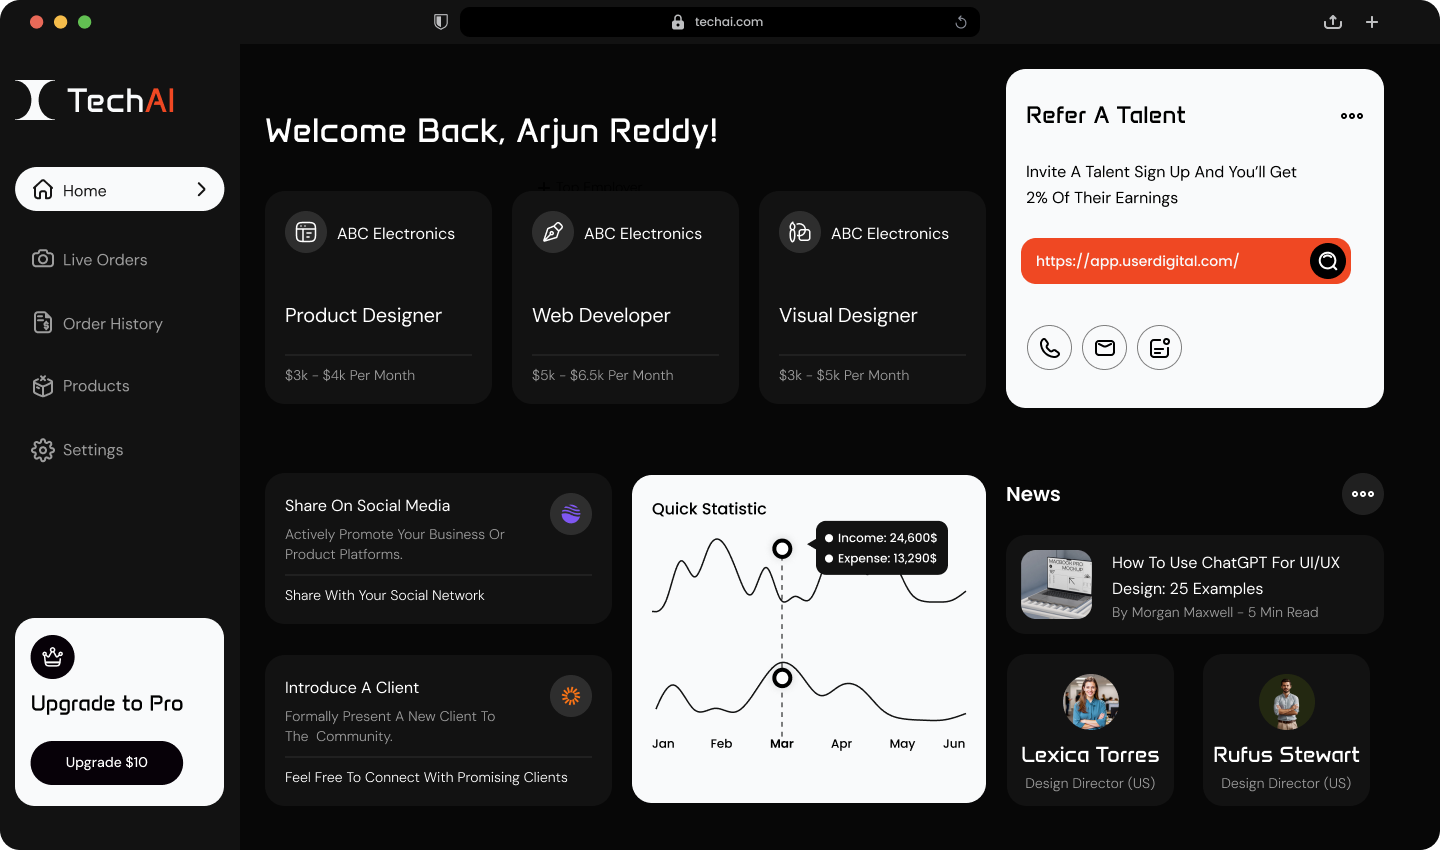Open the Refer A Talent options menu
This screenshot has width=1440, height=850.
point(1351,115)
